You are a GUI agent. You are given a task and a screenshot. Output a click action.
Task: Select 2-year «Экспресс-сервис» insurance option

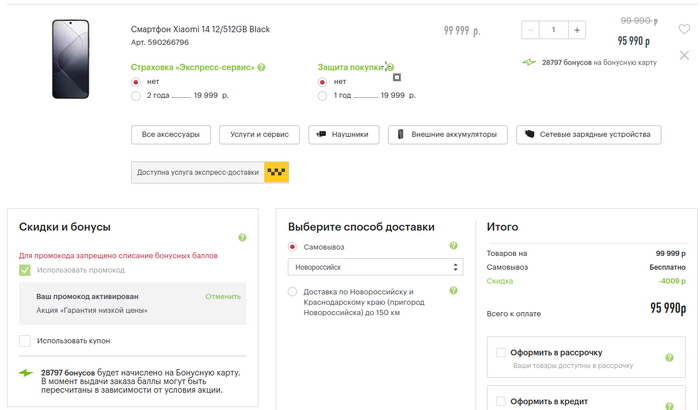click(136, 96)
